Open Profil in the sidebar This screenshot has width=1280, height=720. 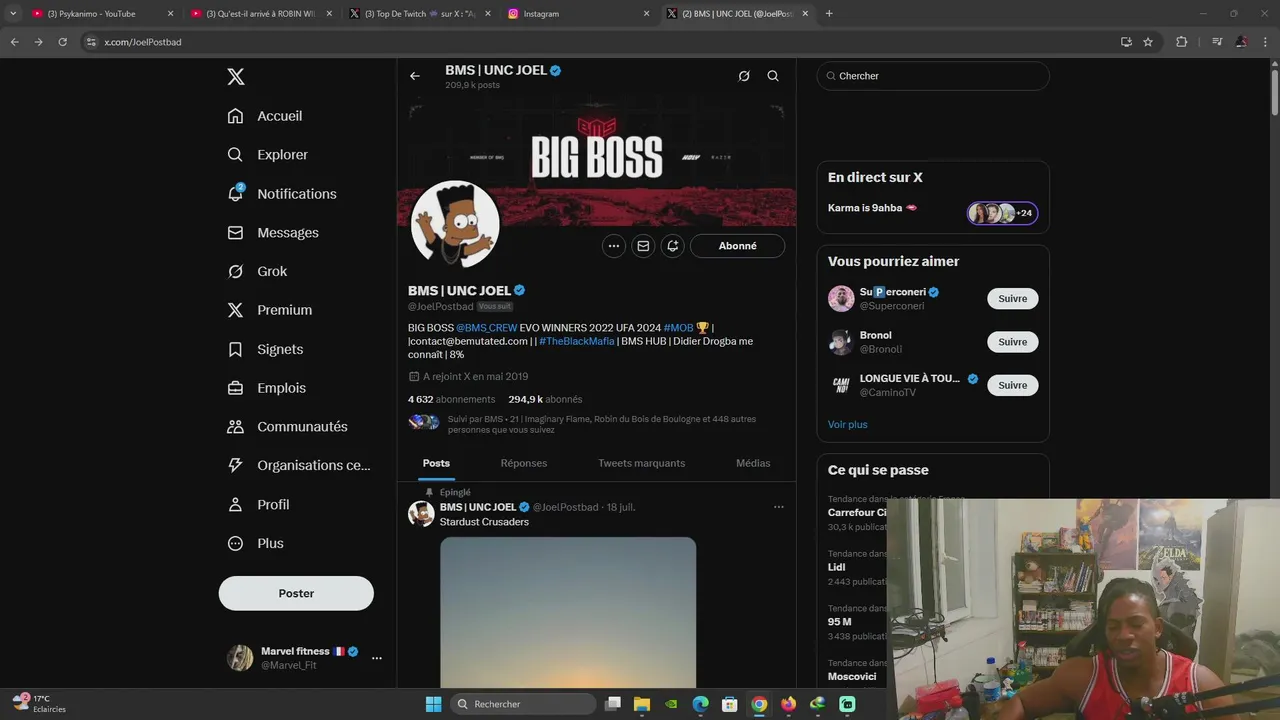[258, 505]
